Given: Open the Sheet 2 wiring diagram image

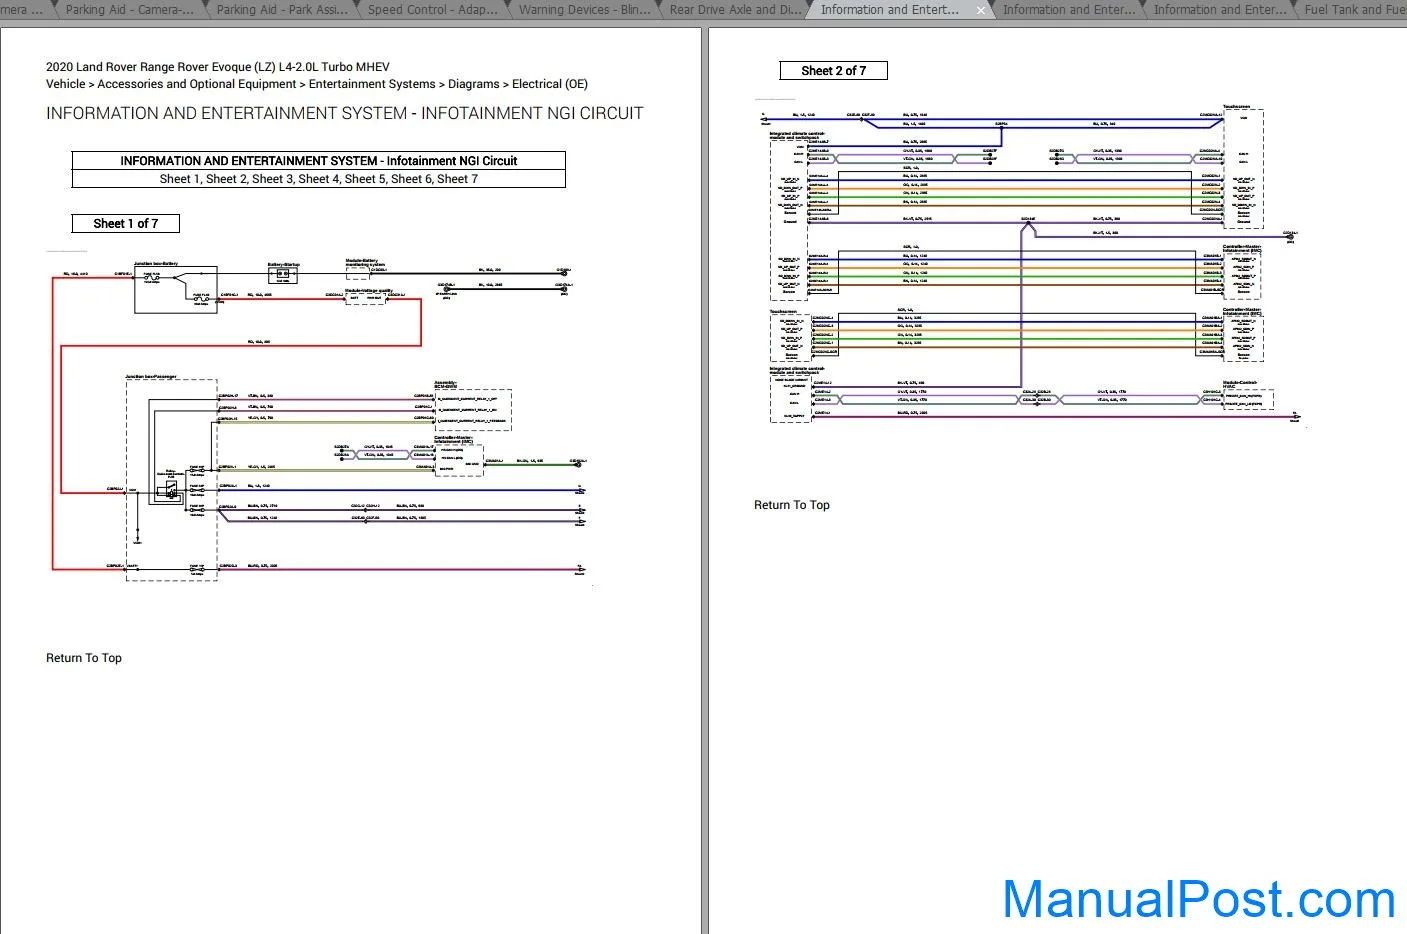Looking at the screenshot, I should click(x=1030, y=265).
